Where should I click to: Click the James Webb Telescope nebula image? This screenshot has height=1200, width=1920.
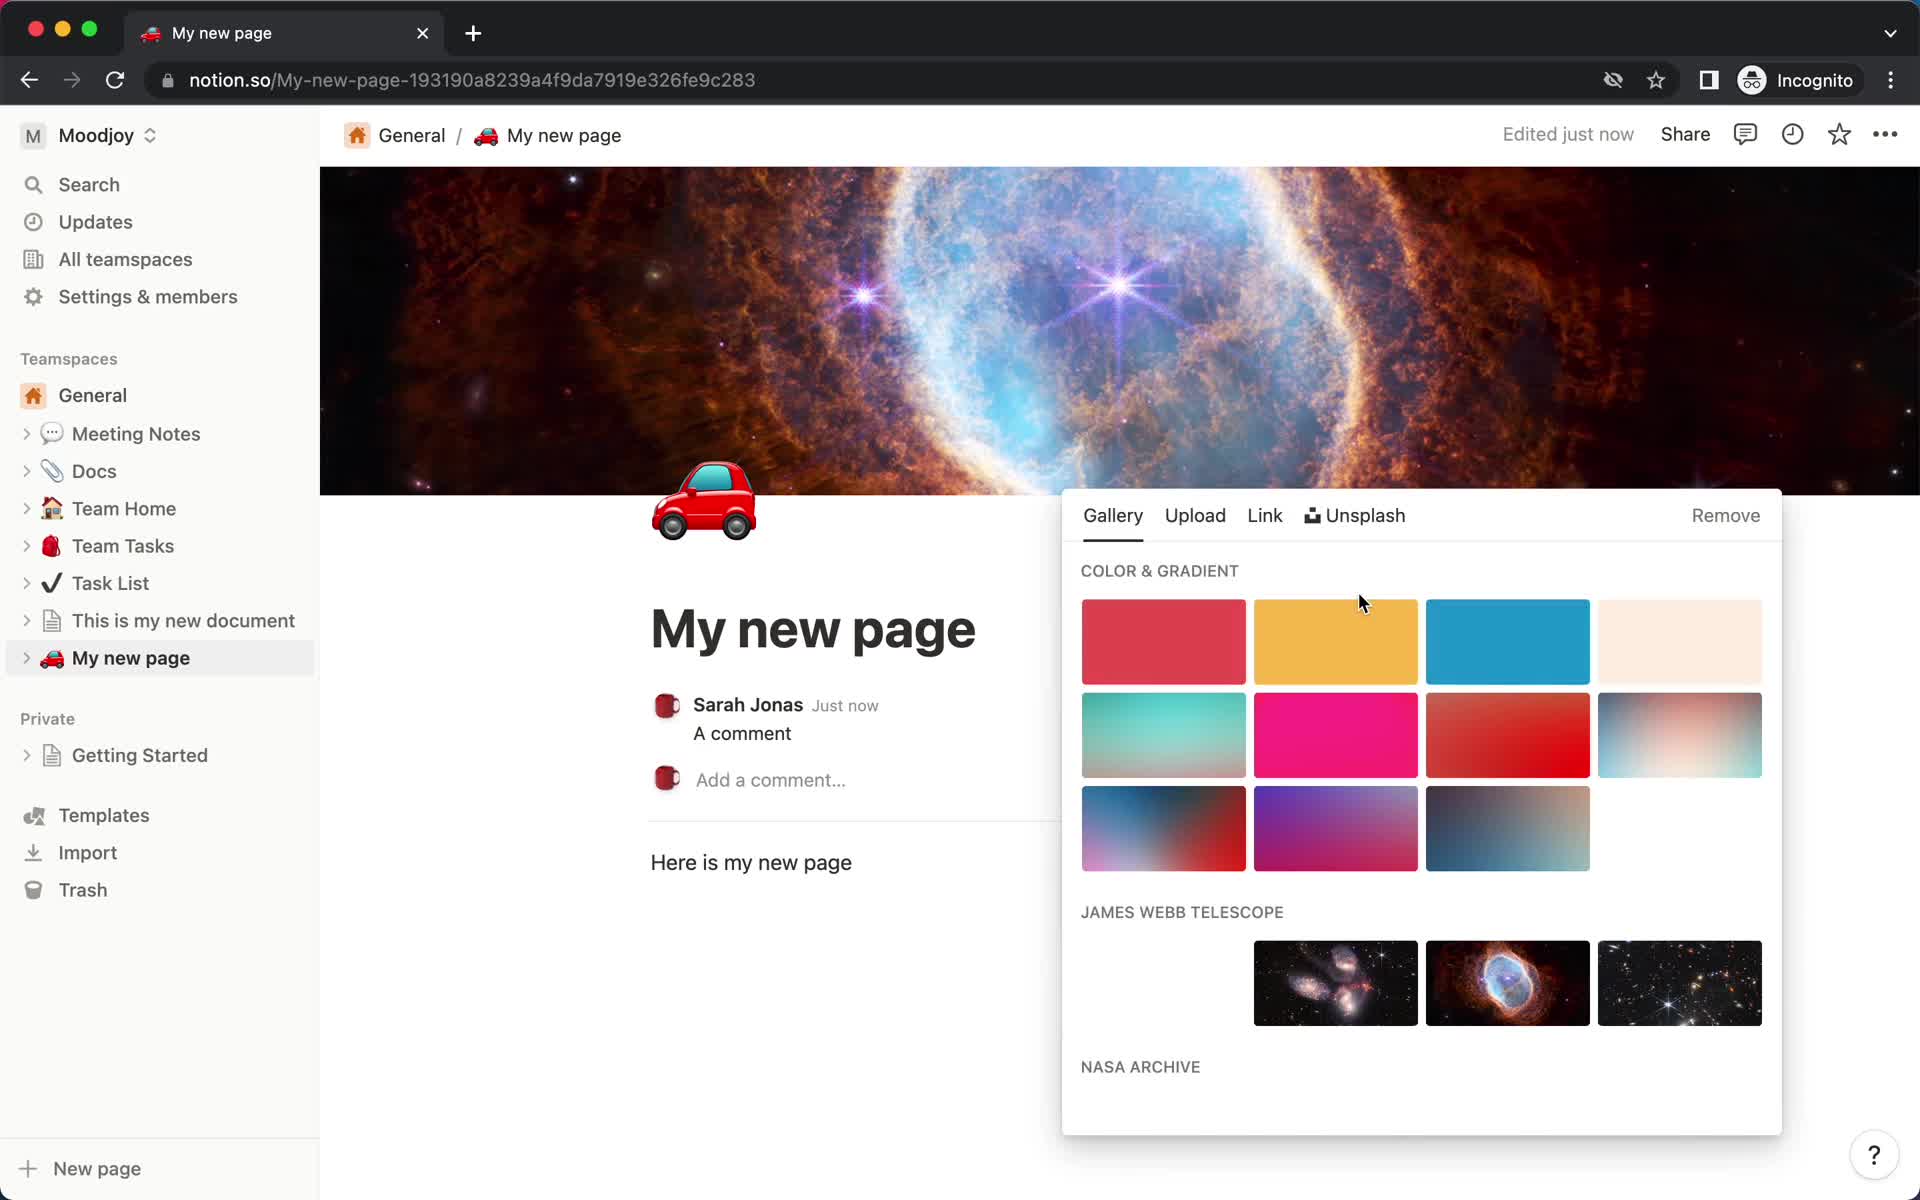coord(1507,983)
